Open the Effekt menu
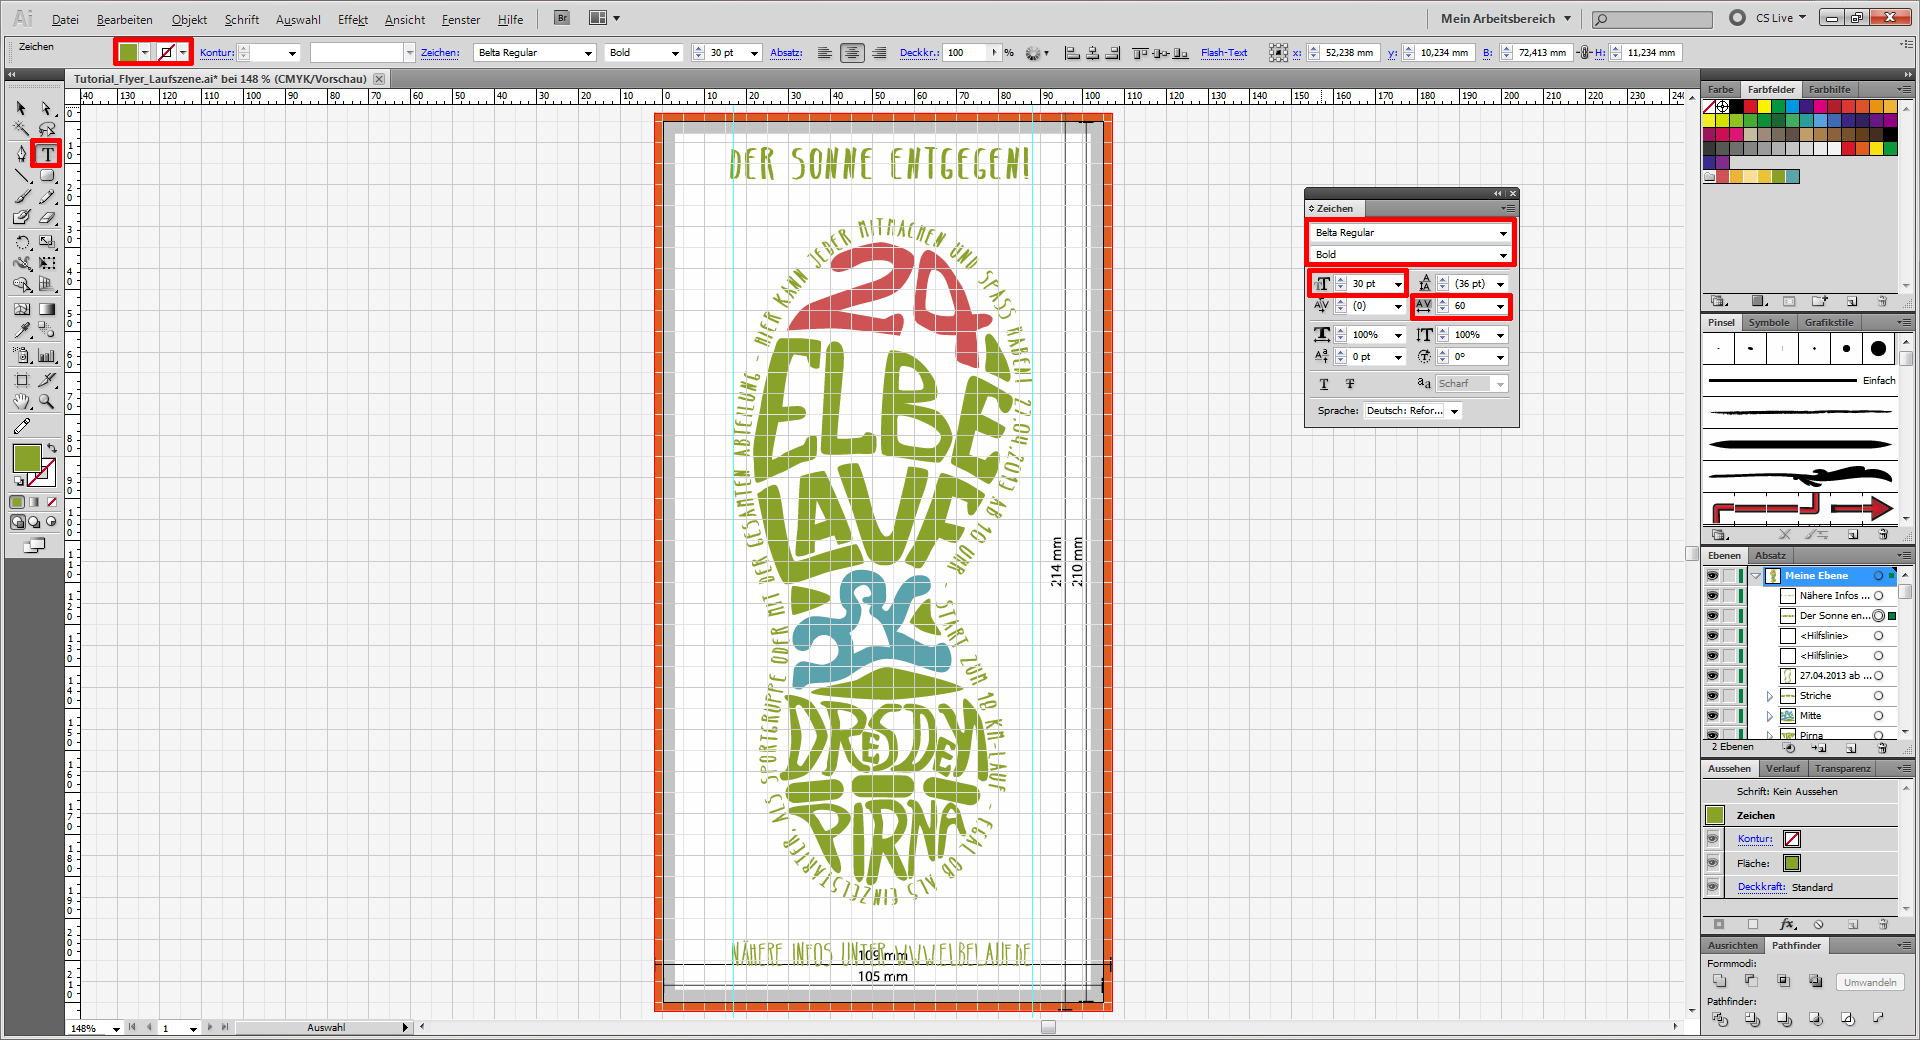Screen dimensions: 1920x1040 click(x=352, y=19)
